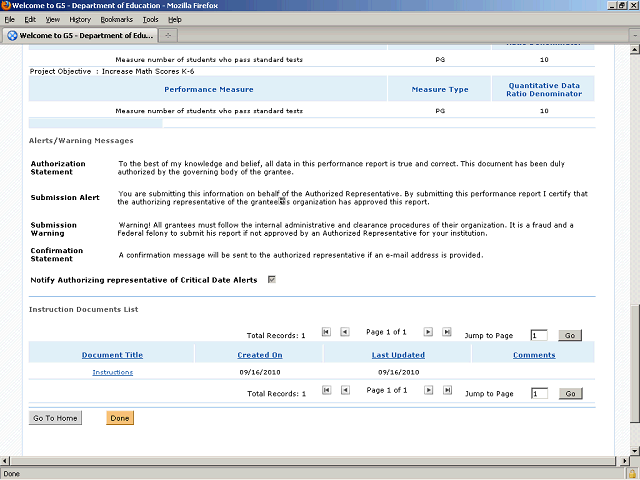Click the Performance Measure column header
This screenshot has height=480, width=640.
209,89
